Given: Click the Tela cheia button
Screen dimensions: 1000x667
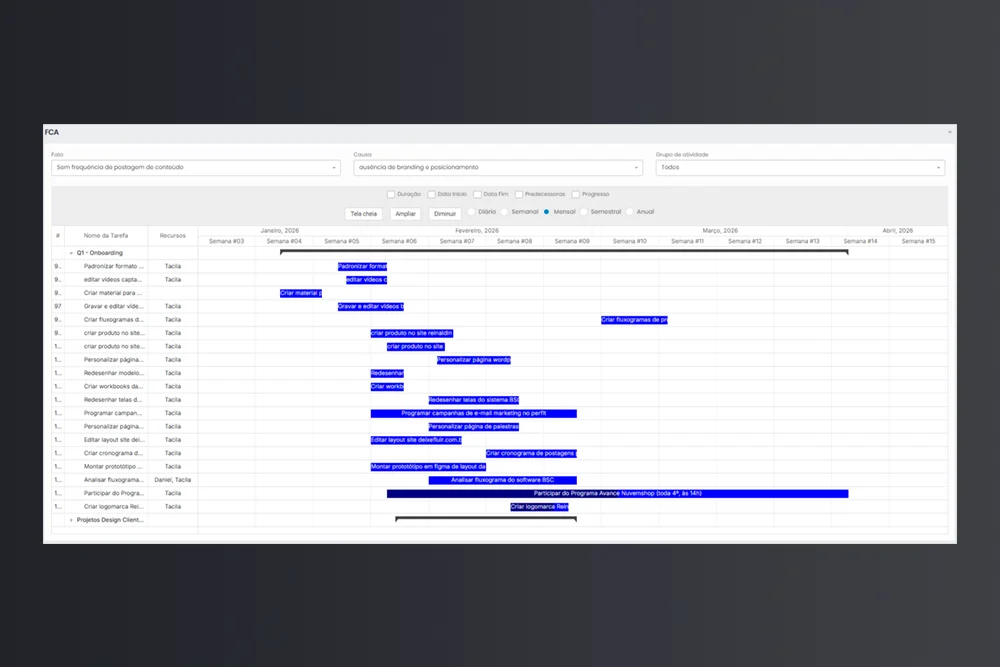Looking at the screenshot, I should pos(363,213).
